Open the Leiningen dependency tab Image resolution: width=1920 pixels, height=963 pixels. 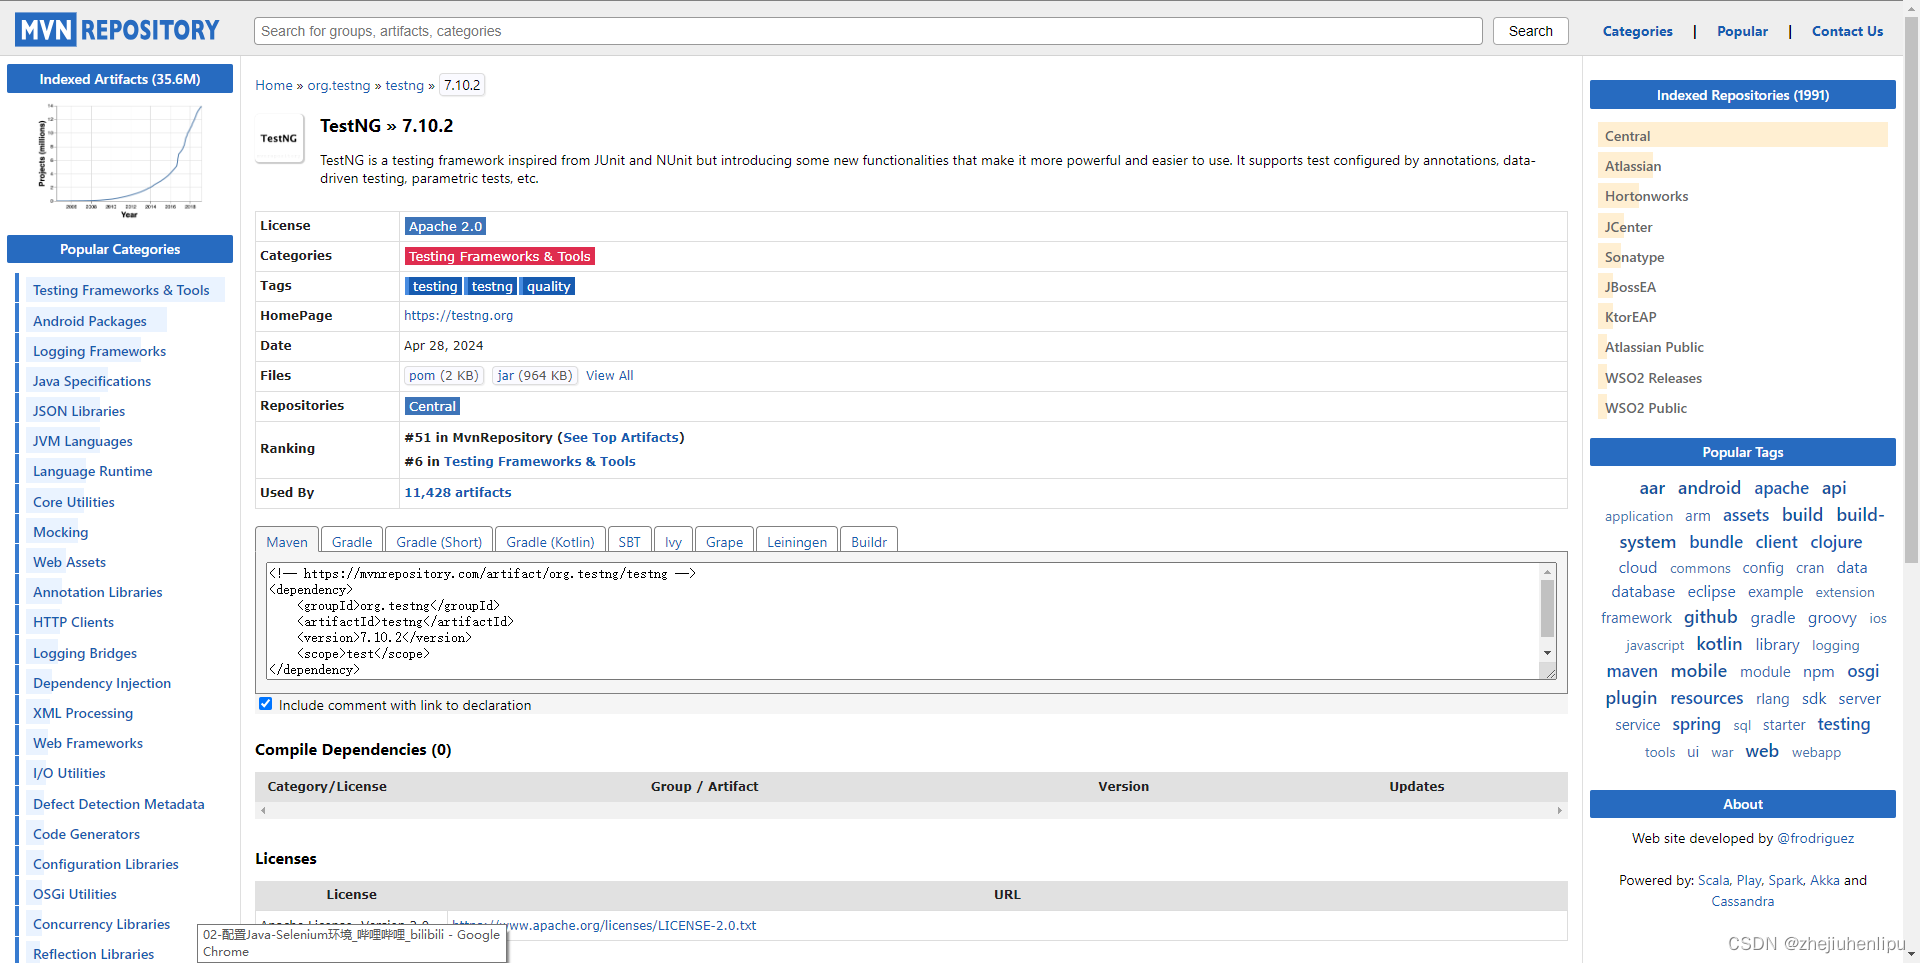[x=796, y=541]
